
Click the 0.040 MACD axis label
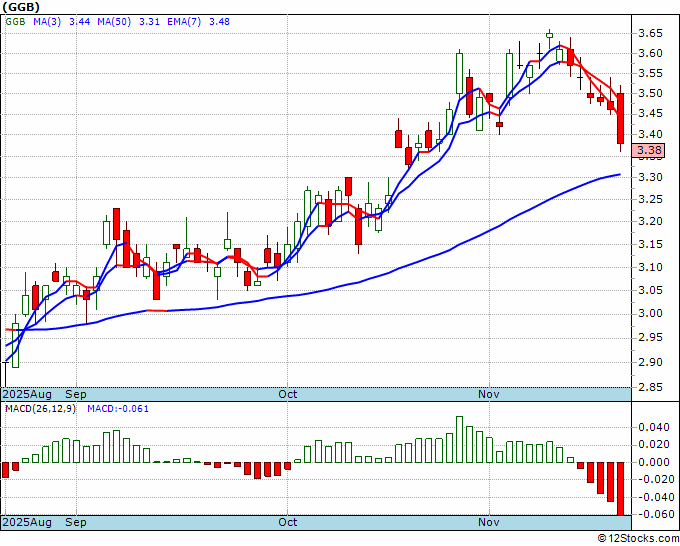click(x=654, y=427)
